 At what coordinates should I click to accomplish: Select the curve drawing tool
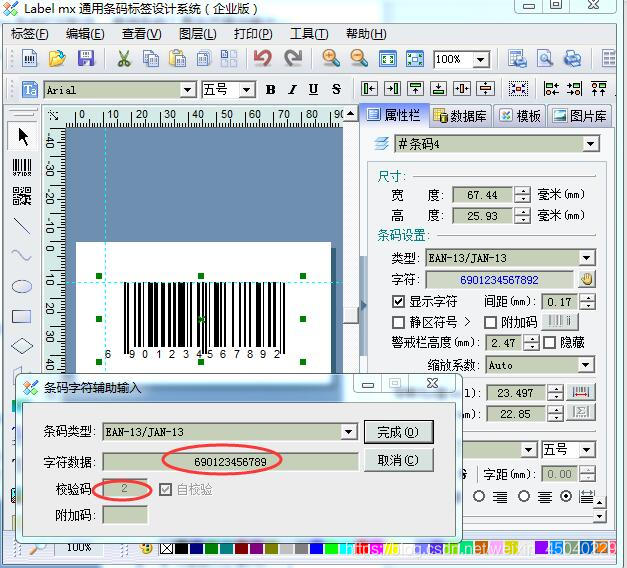[x=22, y=255]
